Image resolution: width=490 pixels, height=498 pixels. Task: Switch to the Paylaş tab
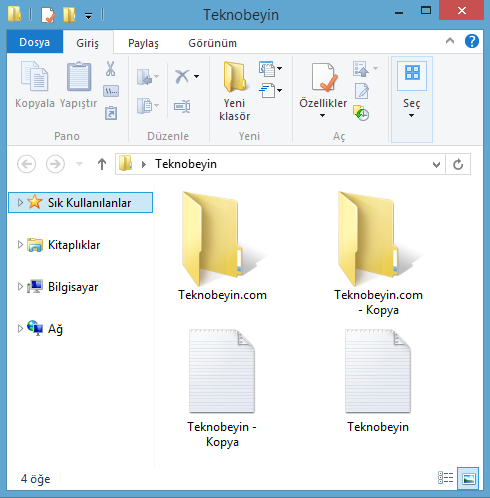(x=143, y=43)
